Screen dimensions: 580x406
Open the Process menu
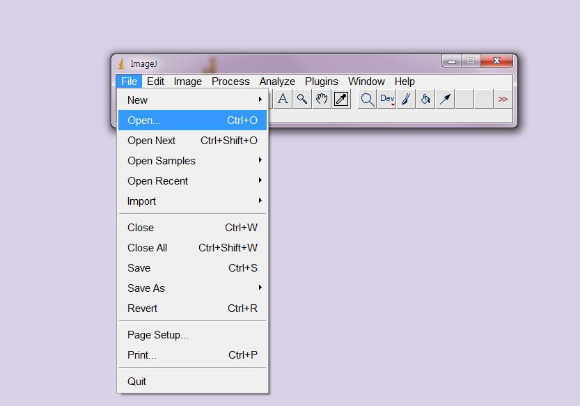[230, 81]
